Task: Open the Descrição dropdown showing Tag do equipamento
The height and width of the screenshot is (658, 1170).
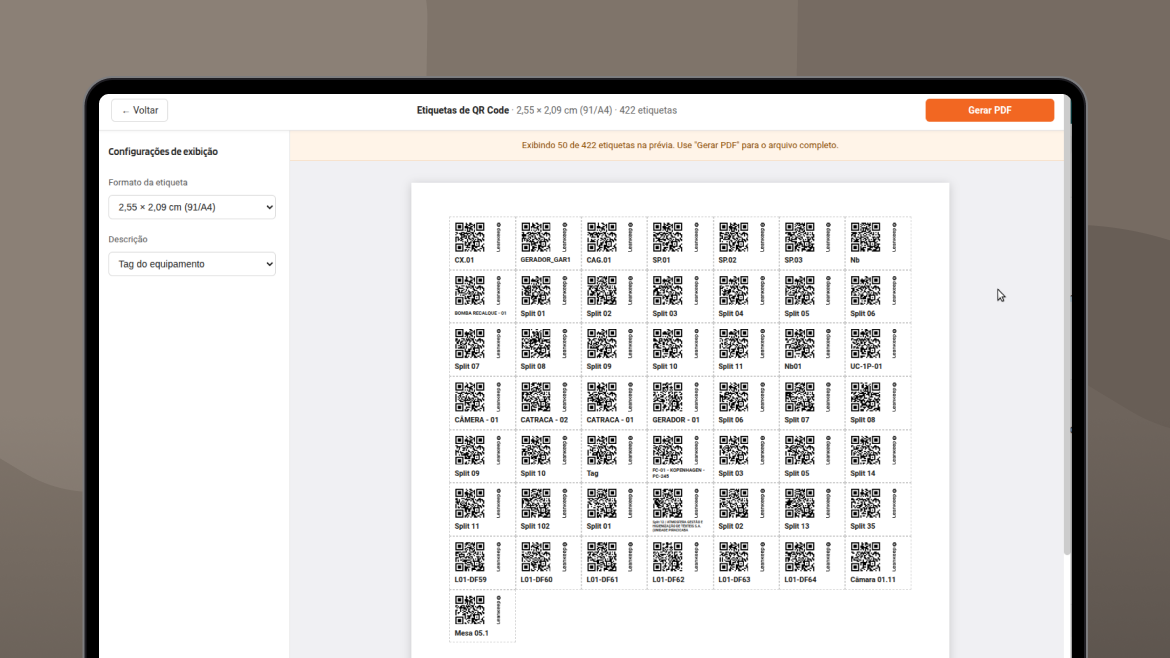Action: pyautogui.click(x=192, y=264)
